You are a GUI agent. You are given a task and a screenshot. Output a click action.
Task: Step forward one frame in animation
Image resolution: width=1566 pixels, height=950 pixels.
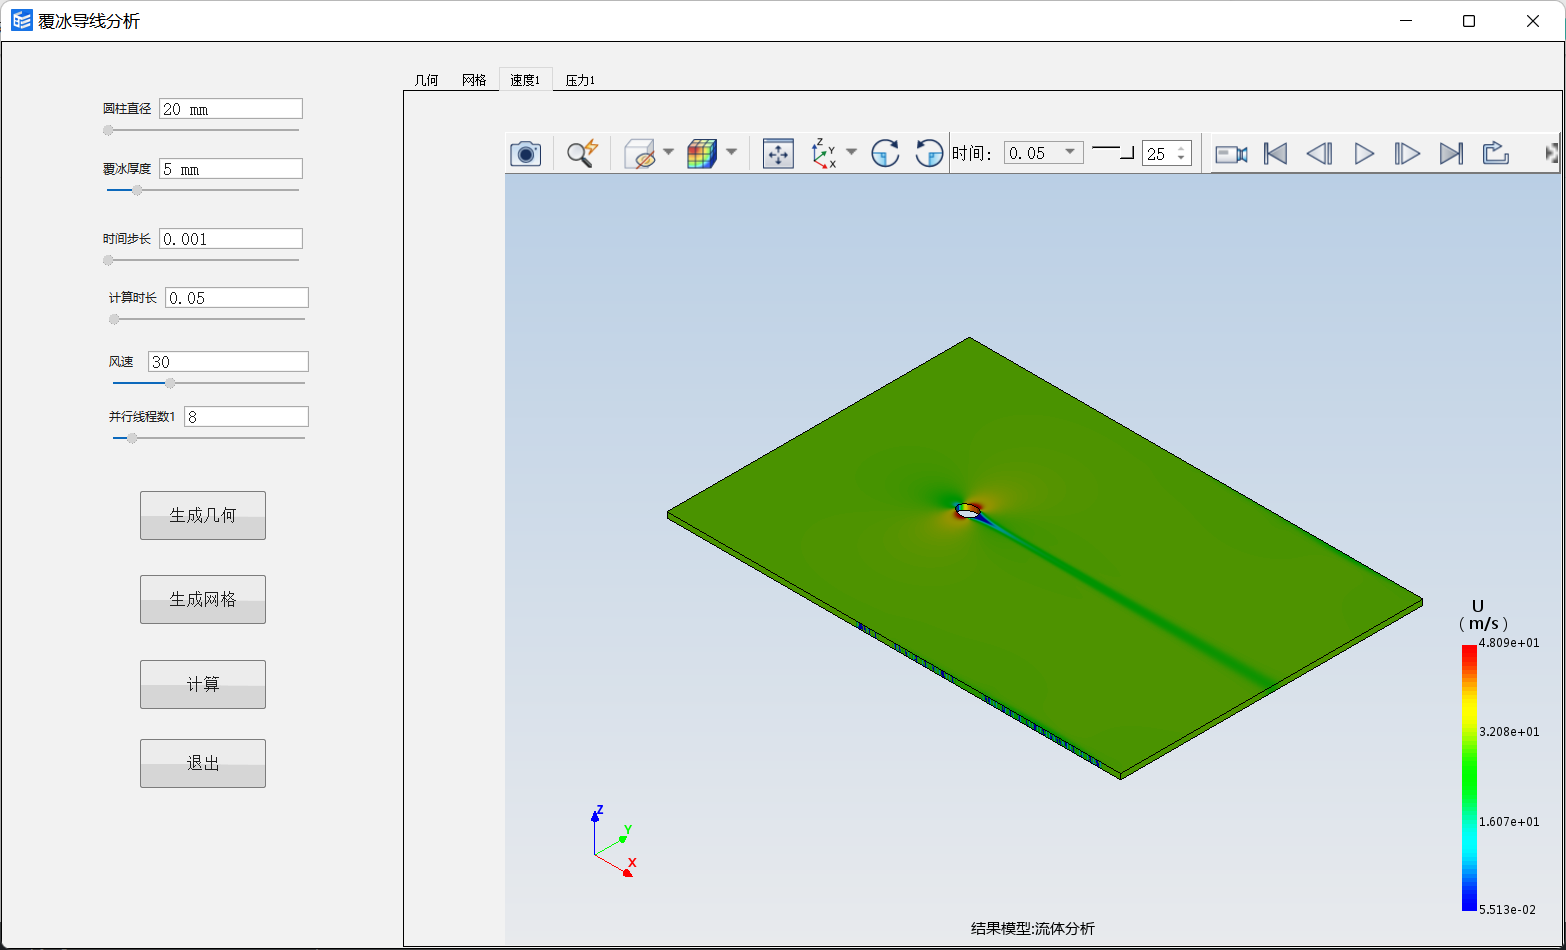1407,153
